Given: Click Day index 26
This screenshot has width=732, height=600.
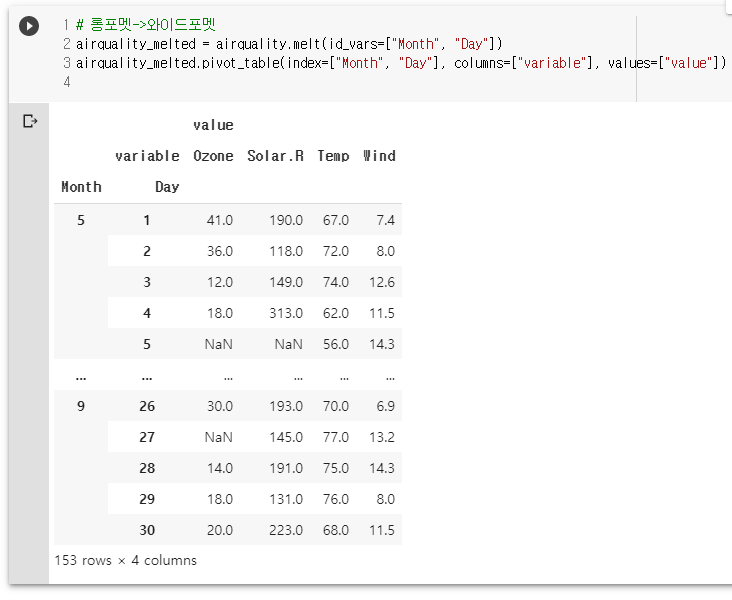Looking at the screenshot, I should pos(147,406).
